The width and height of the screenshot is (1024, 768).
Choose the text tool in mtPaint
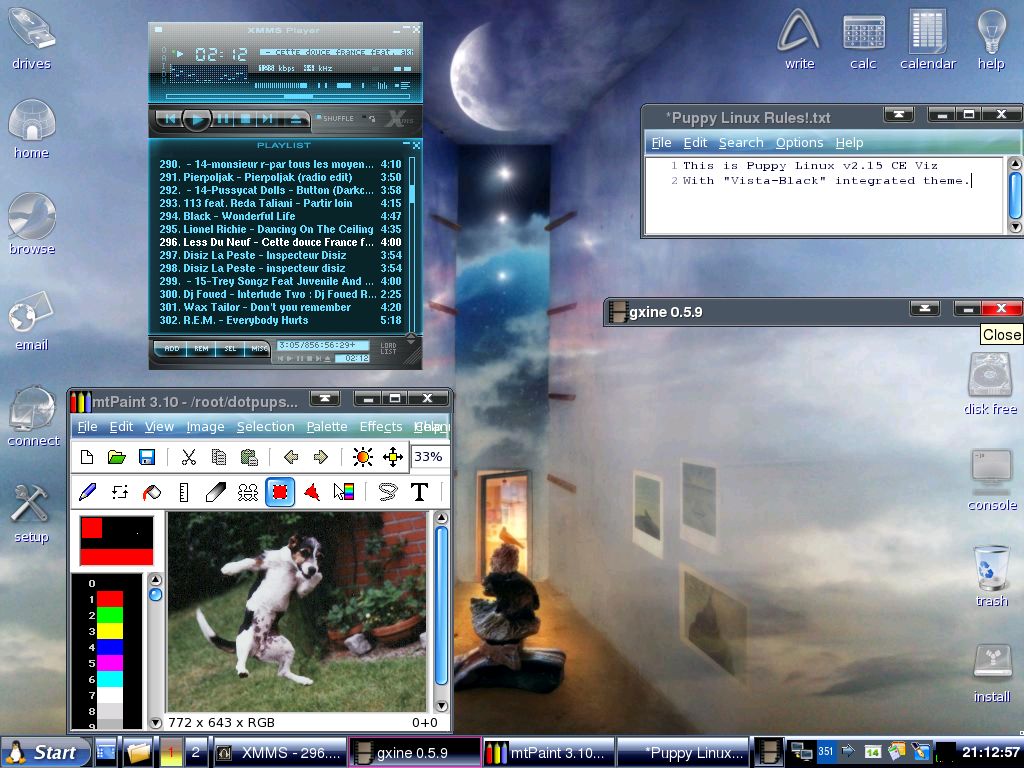pyautogui.click(x=420, y=492)
